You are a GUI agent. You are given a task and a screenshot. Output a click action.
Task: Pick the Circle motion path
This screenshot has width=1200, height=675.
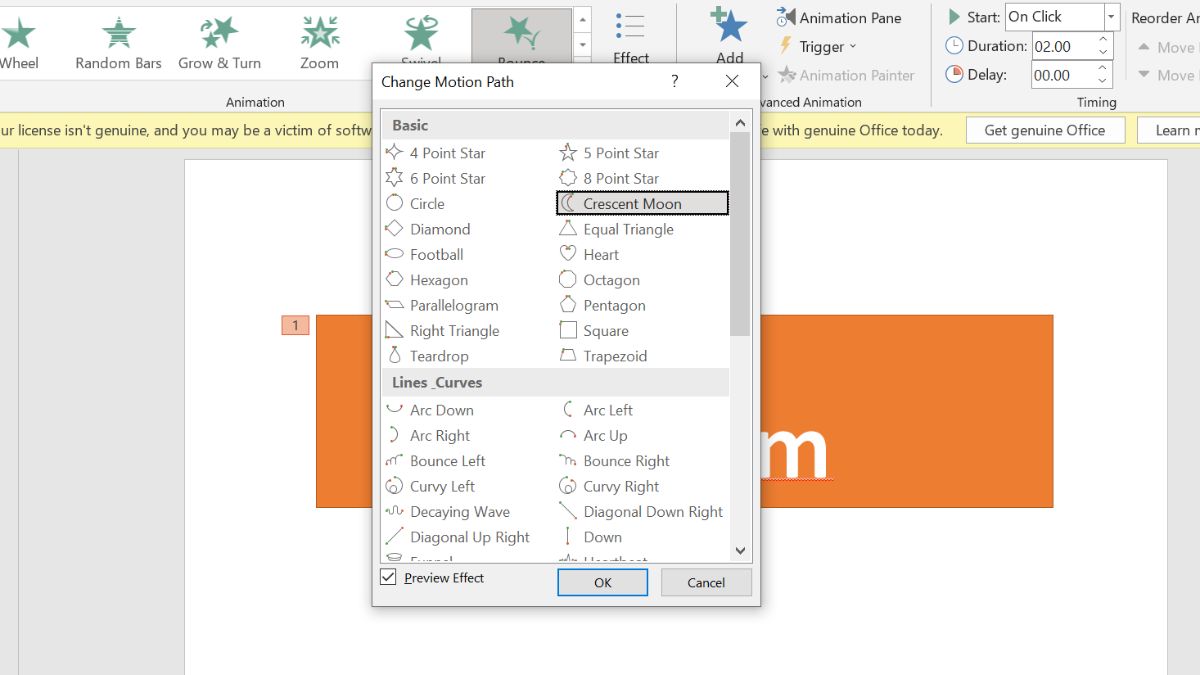coord(415,203)
